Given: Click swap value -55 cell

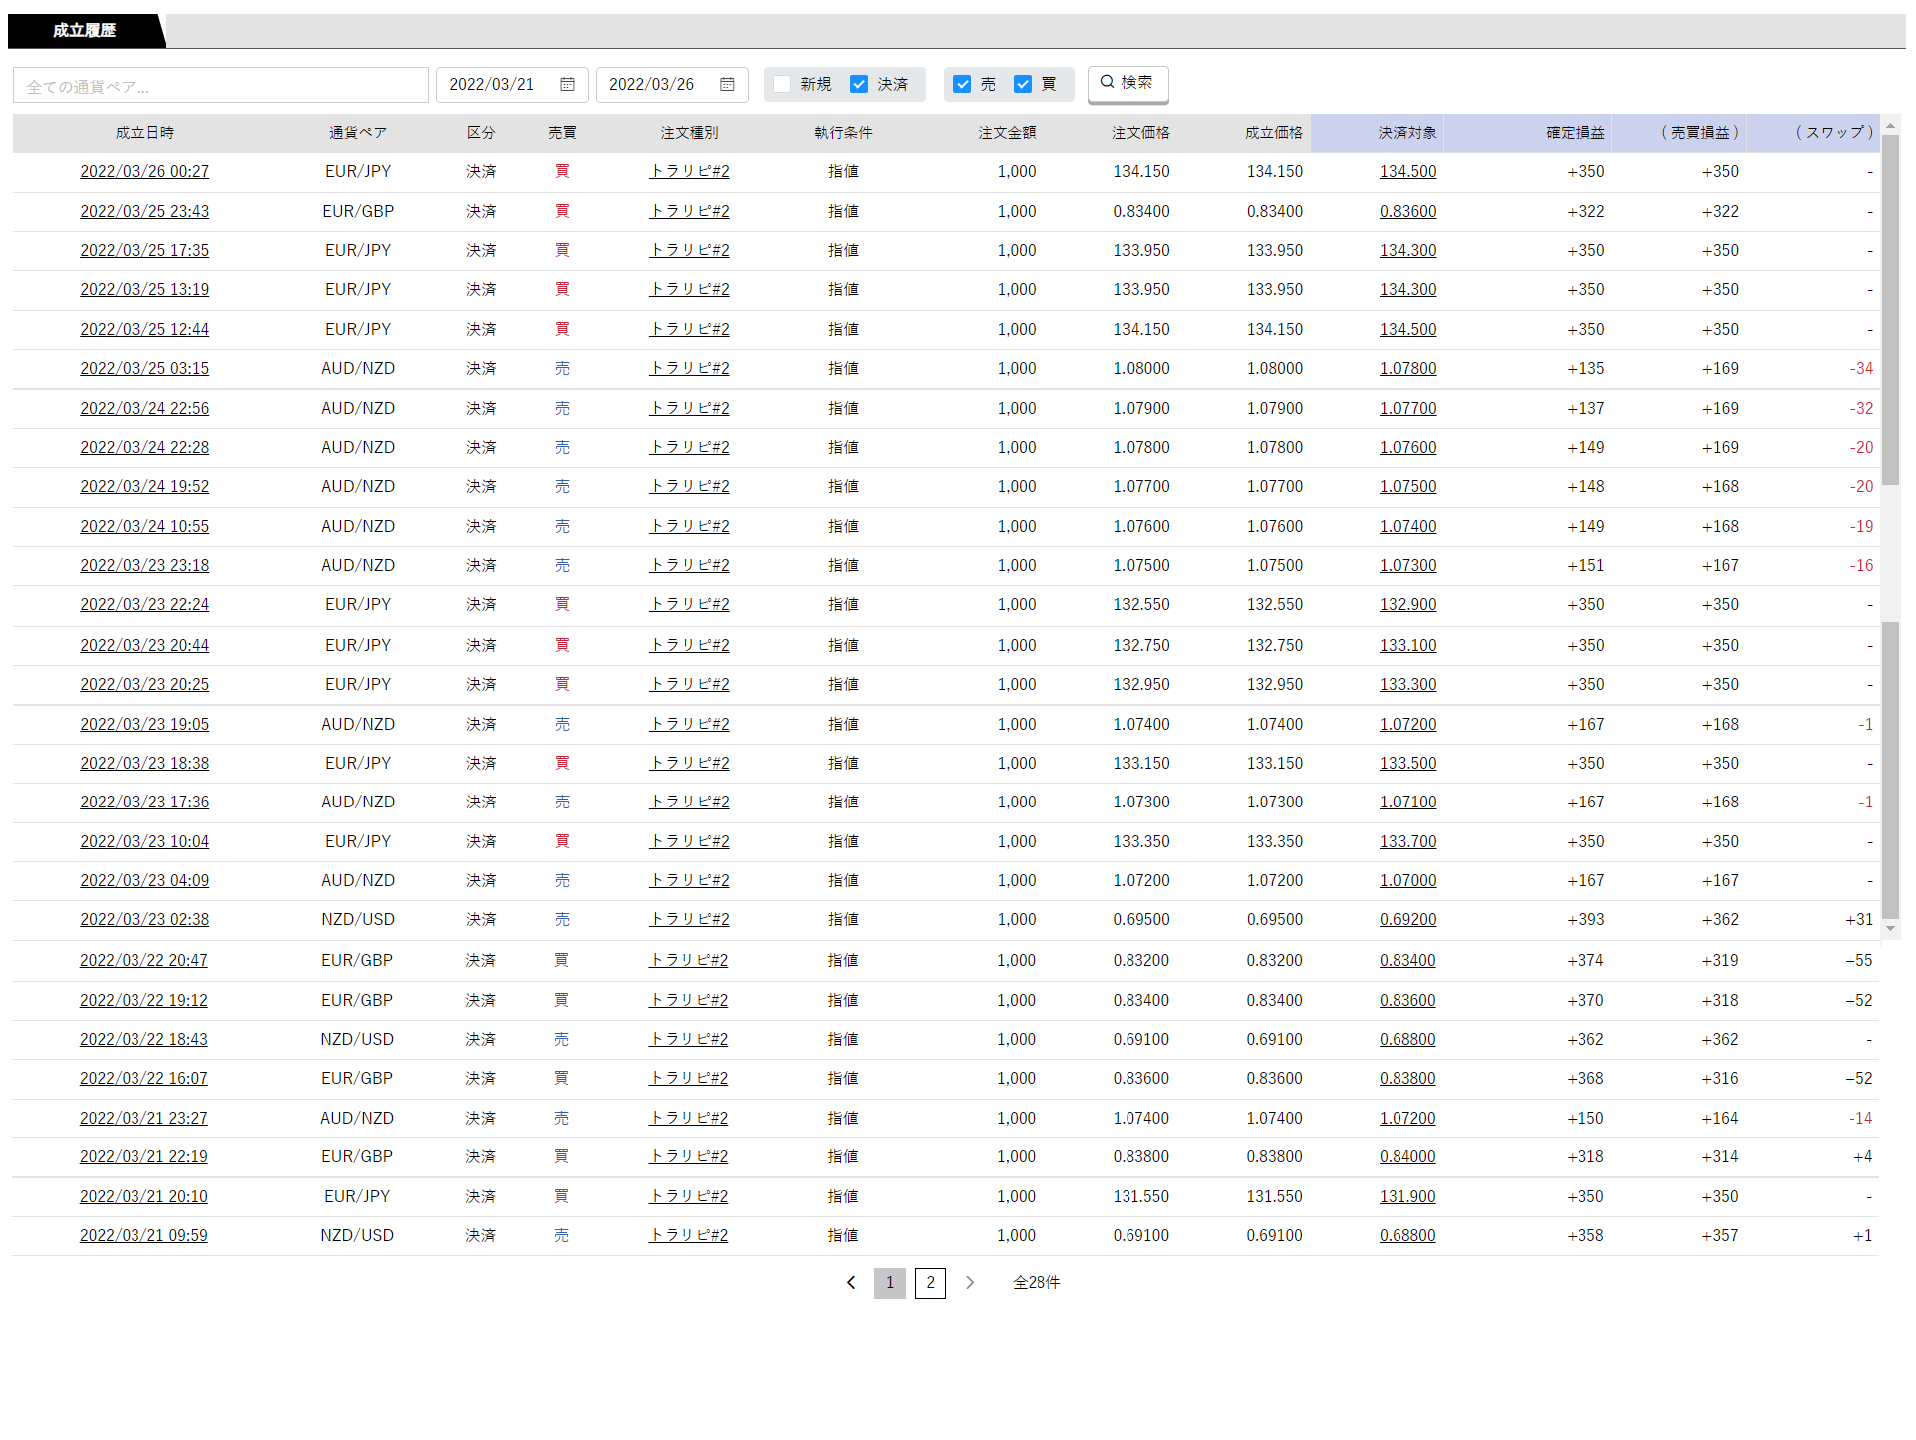Looking at the screenshot, I should (x=1859, y=961).
